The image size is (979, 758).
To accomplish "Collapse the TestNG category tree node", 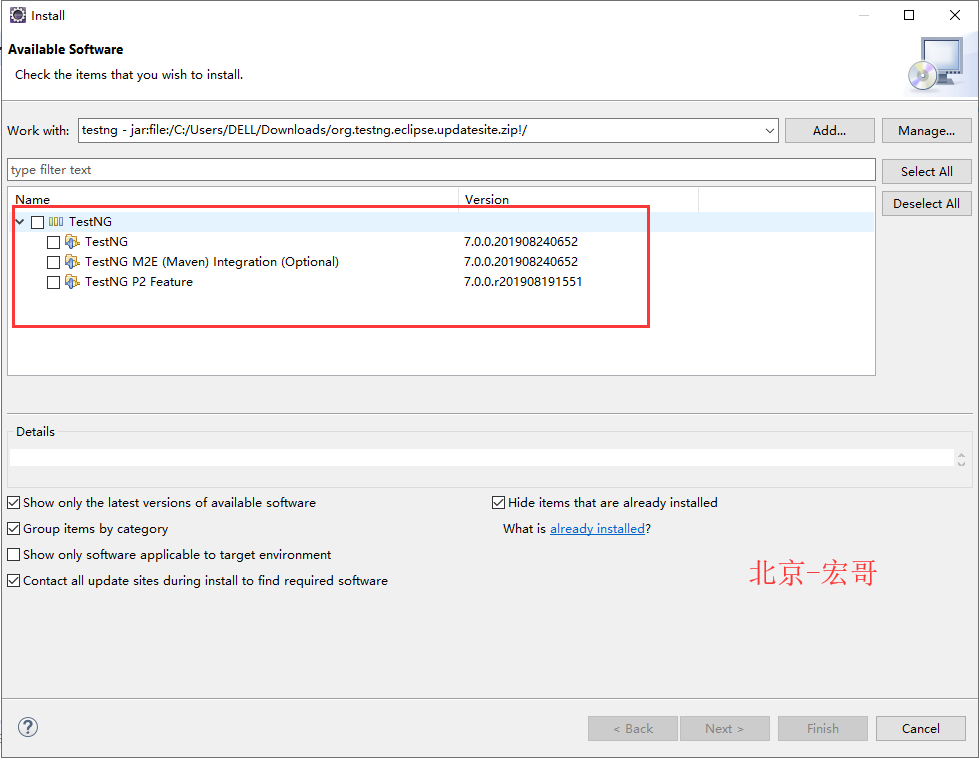I will coord(20,222).
